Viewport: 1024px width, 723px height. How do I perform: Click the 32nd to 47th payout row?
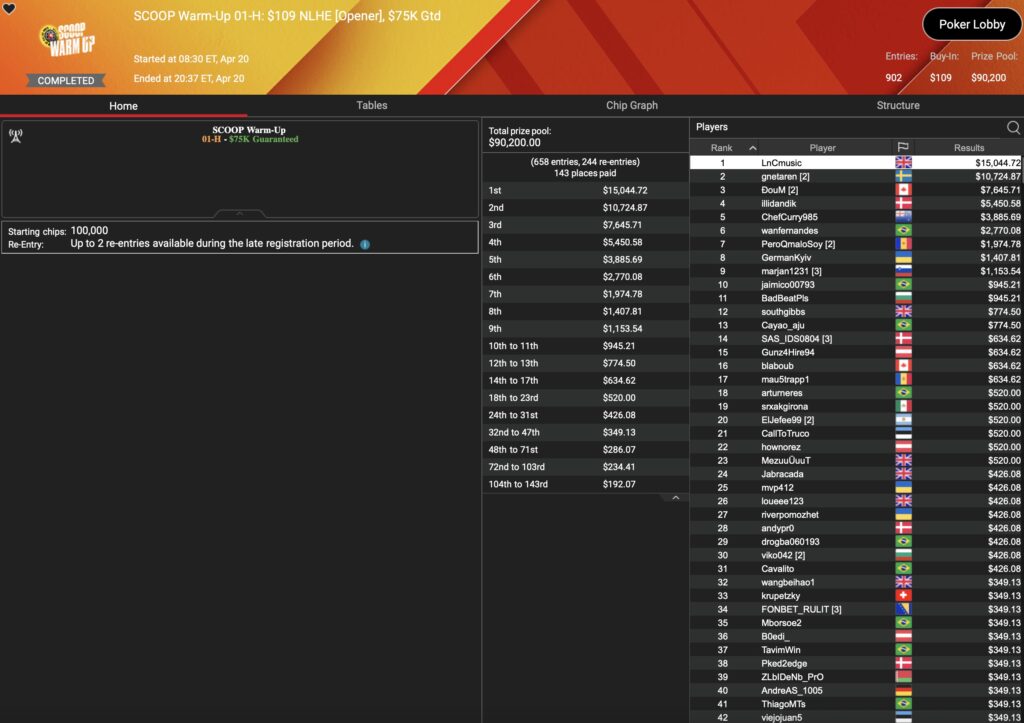pos(585,432)
